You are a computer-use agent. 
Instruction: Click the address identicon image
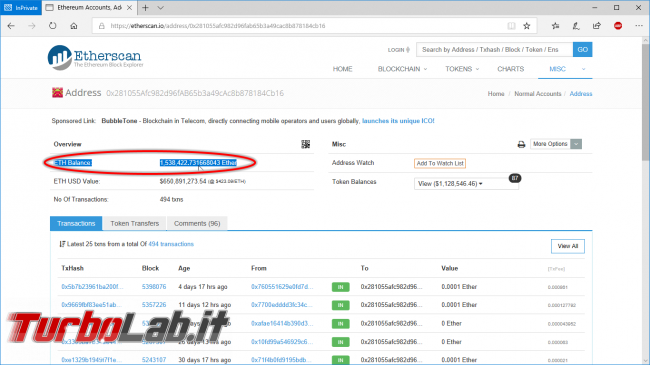tap(57, 92)
